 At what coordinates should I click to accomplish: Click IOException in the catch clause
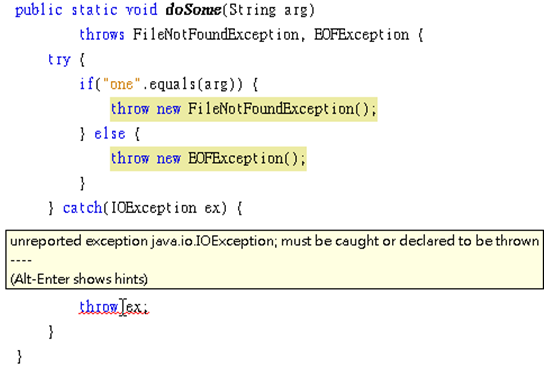click(154, 208)
